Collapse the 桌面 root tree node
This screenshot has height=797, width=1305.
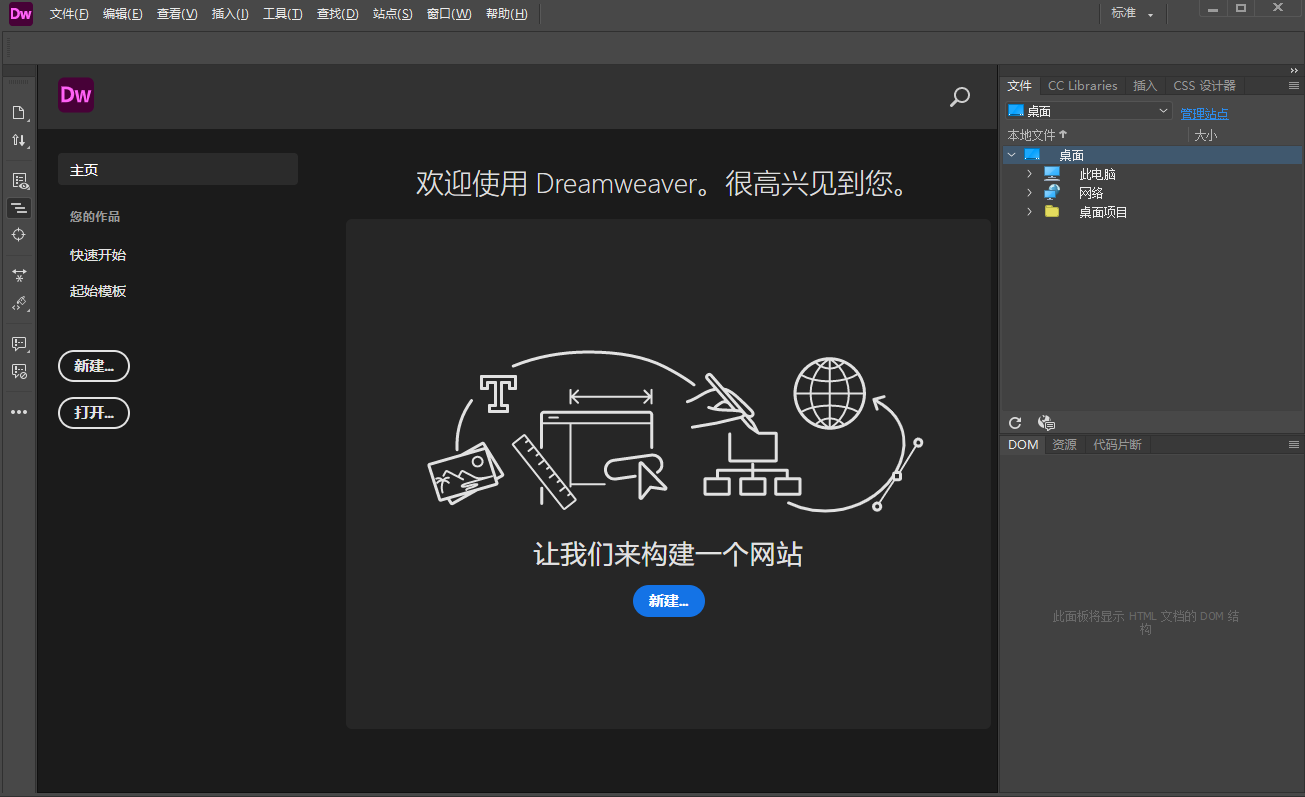[1012, 155]
